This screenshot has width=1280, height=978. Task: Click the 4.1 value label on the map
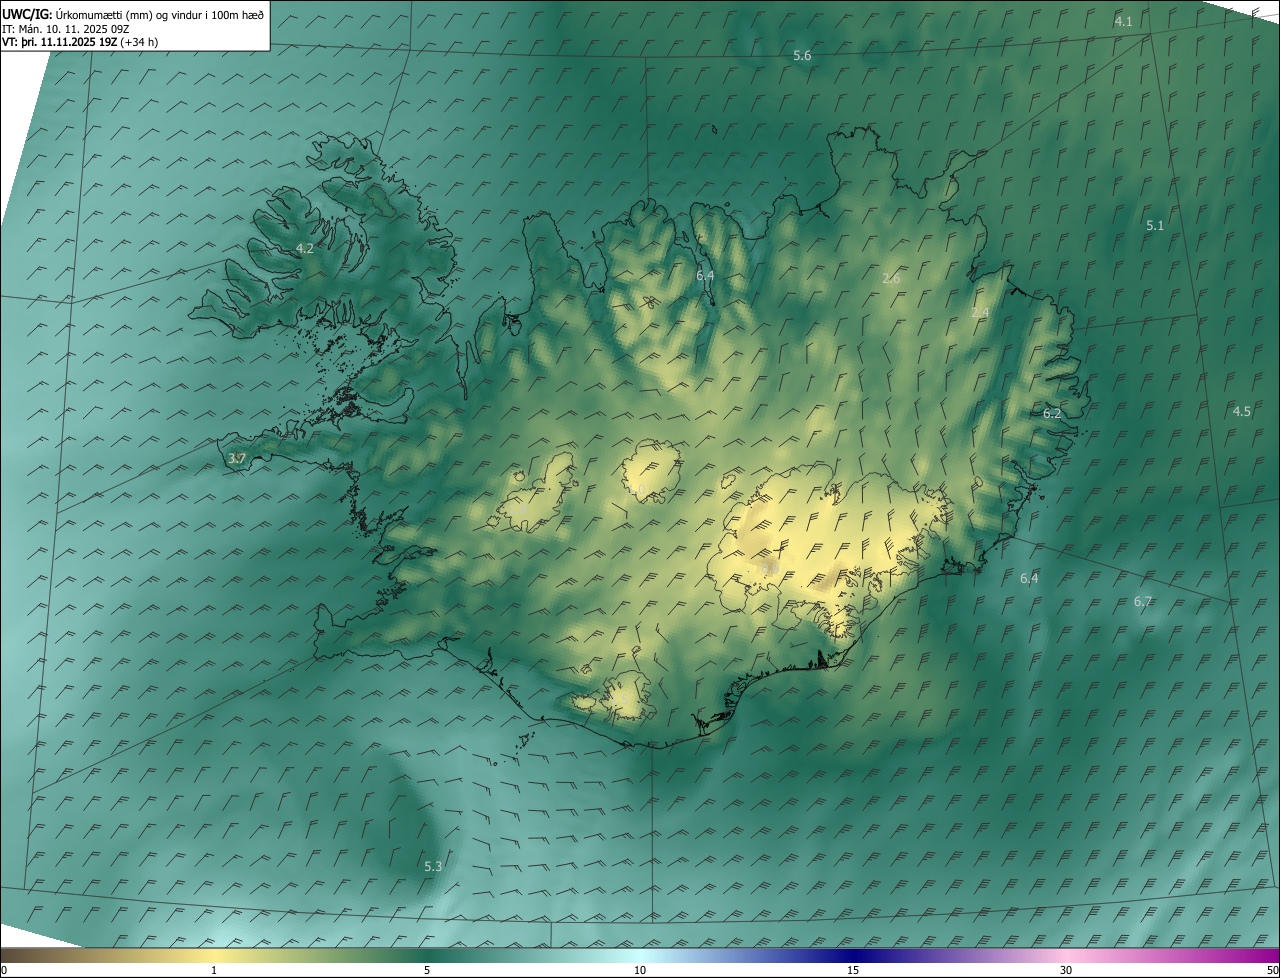coord(1124,21)
